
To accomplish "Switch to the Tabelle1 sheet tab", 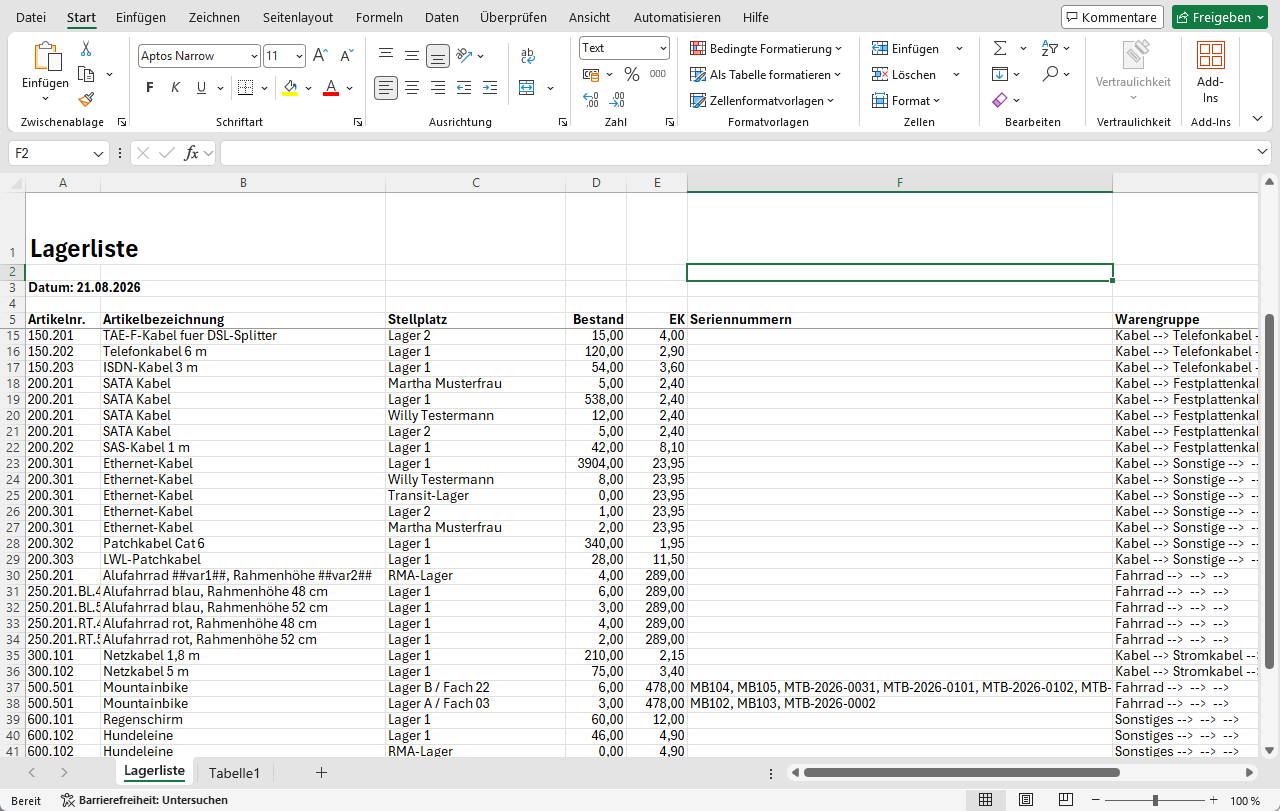I will click(x=234, y=772).
